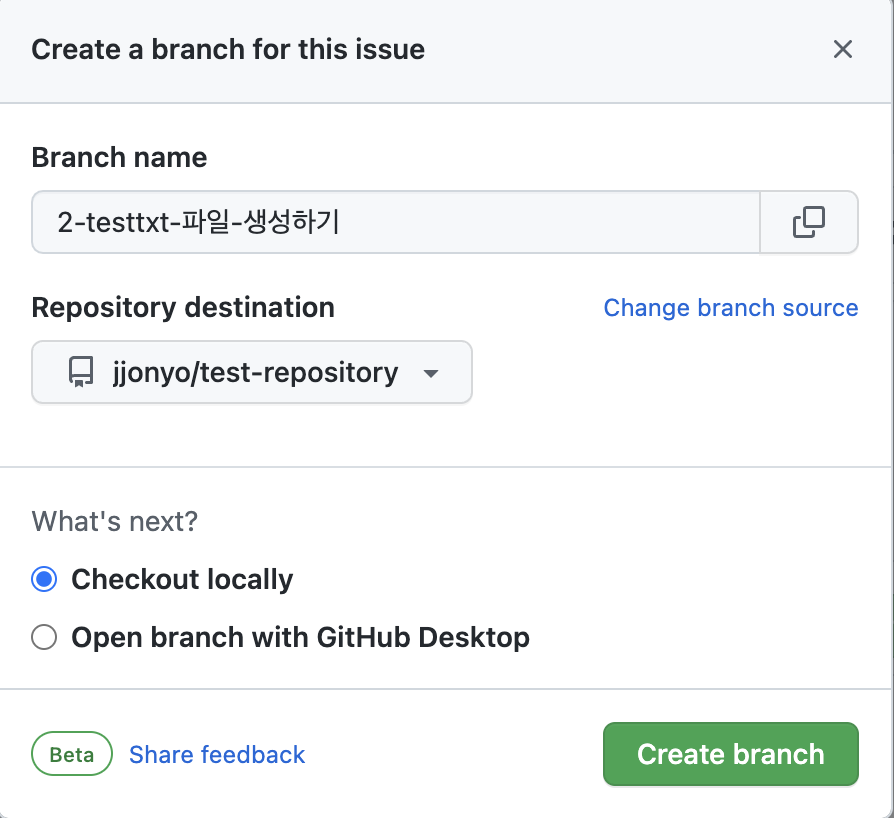Click the Change branch source link
The width and height of the screenshot is (894, 818).
[730, 308]
